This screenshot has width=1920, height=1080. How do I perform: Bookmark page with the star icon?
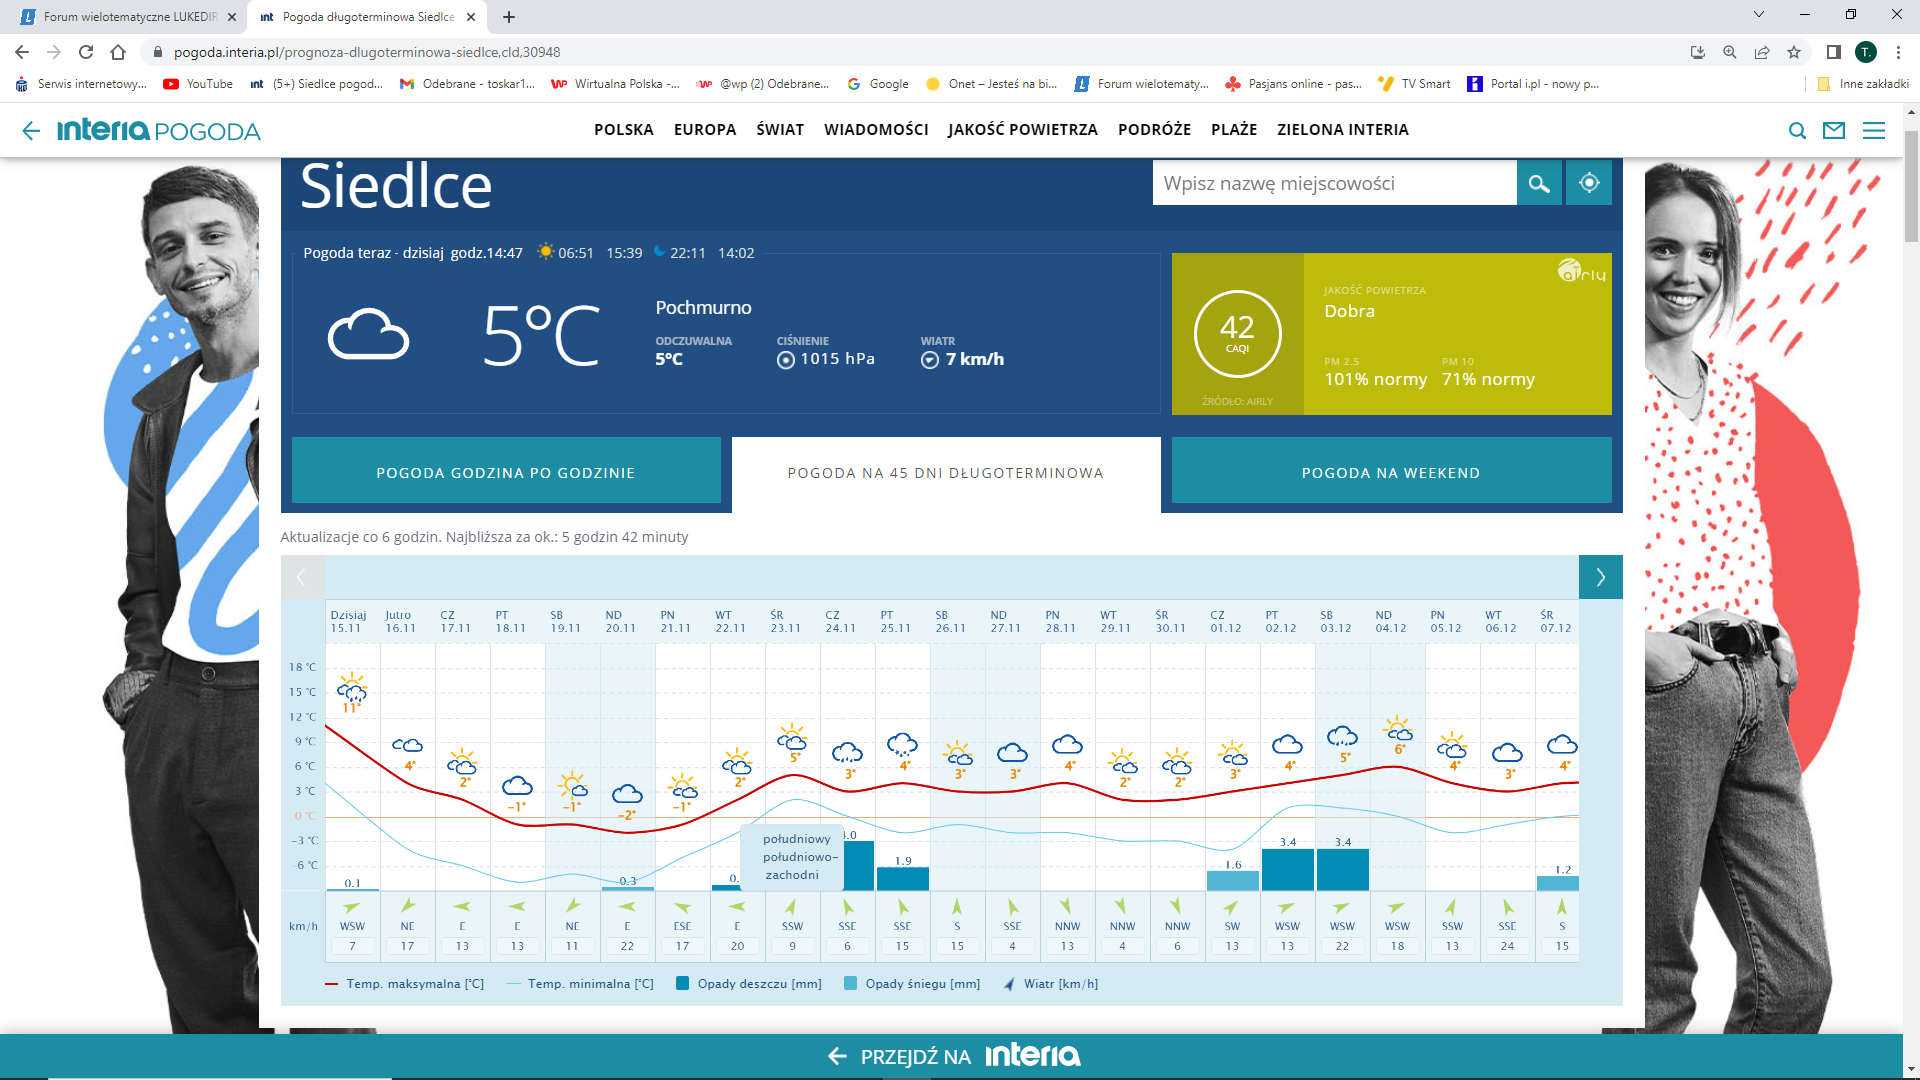click(x=1794, y=52)
